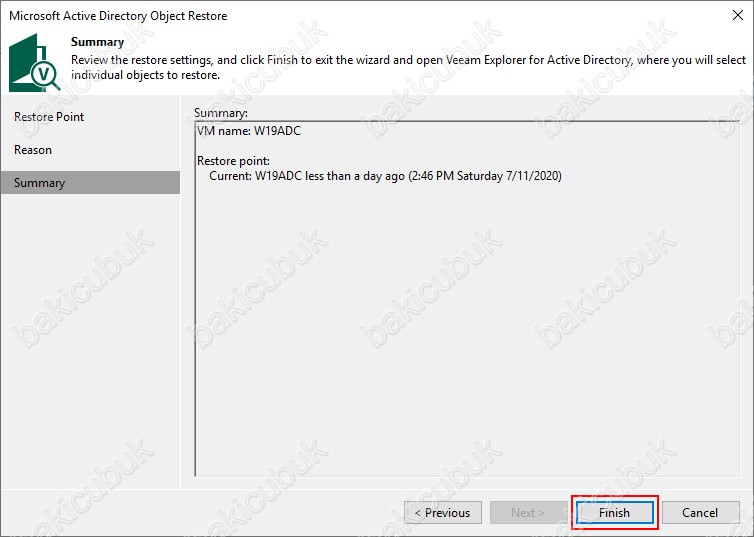The width and height of the screenshot is (754, 537).
Task: Click the "Review the restore settings" description text
Action: pos(408,67)
